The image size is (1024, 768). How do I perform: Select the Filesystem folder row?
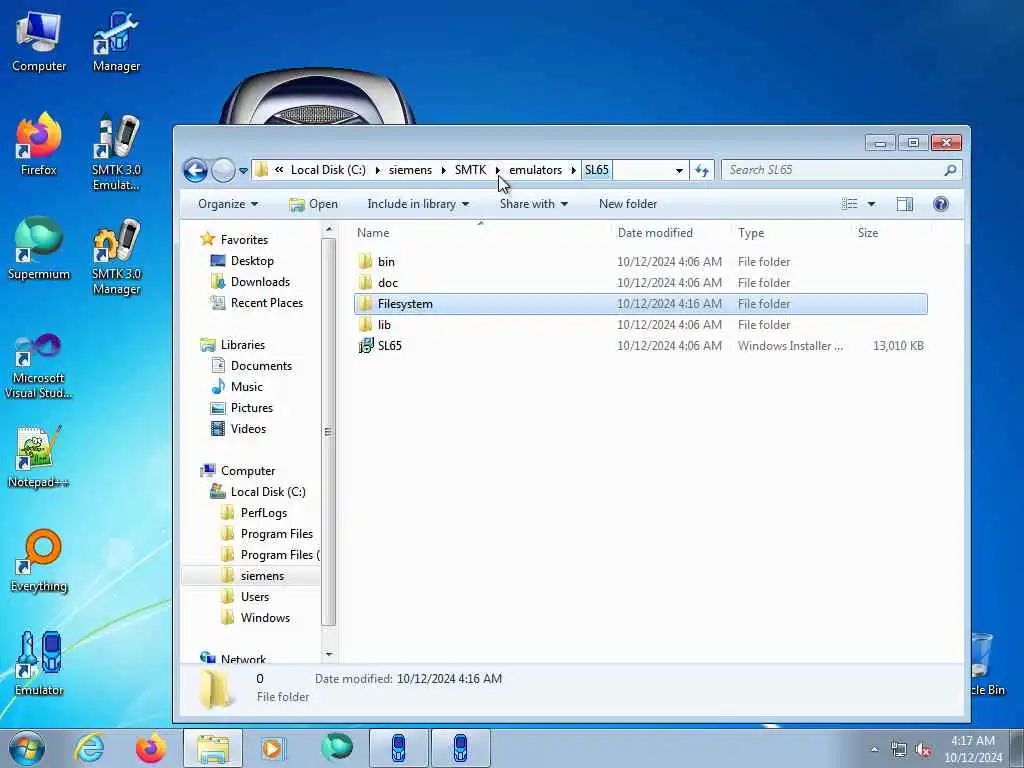(641, 304)
